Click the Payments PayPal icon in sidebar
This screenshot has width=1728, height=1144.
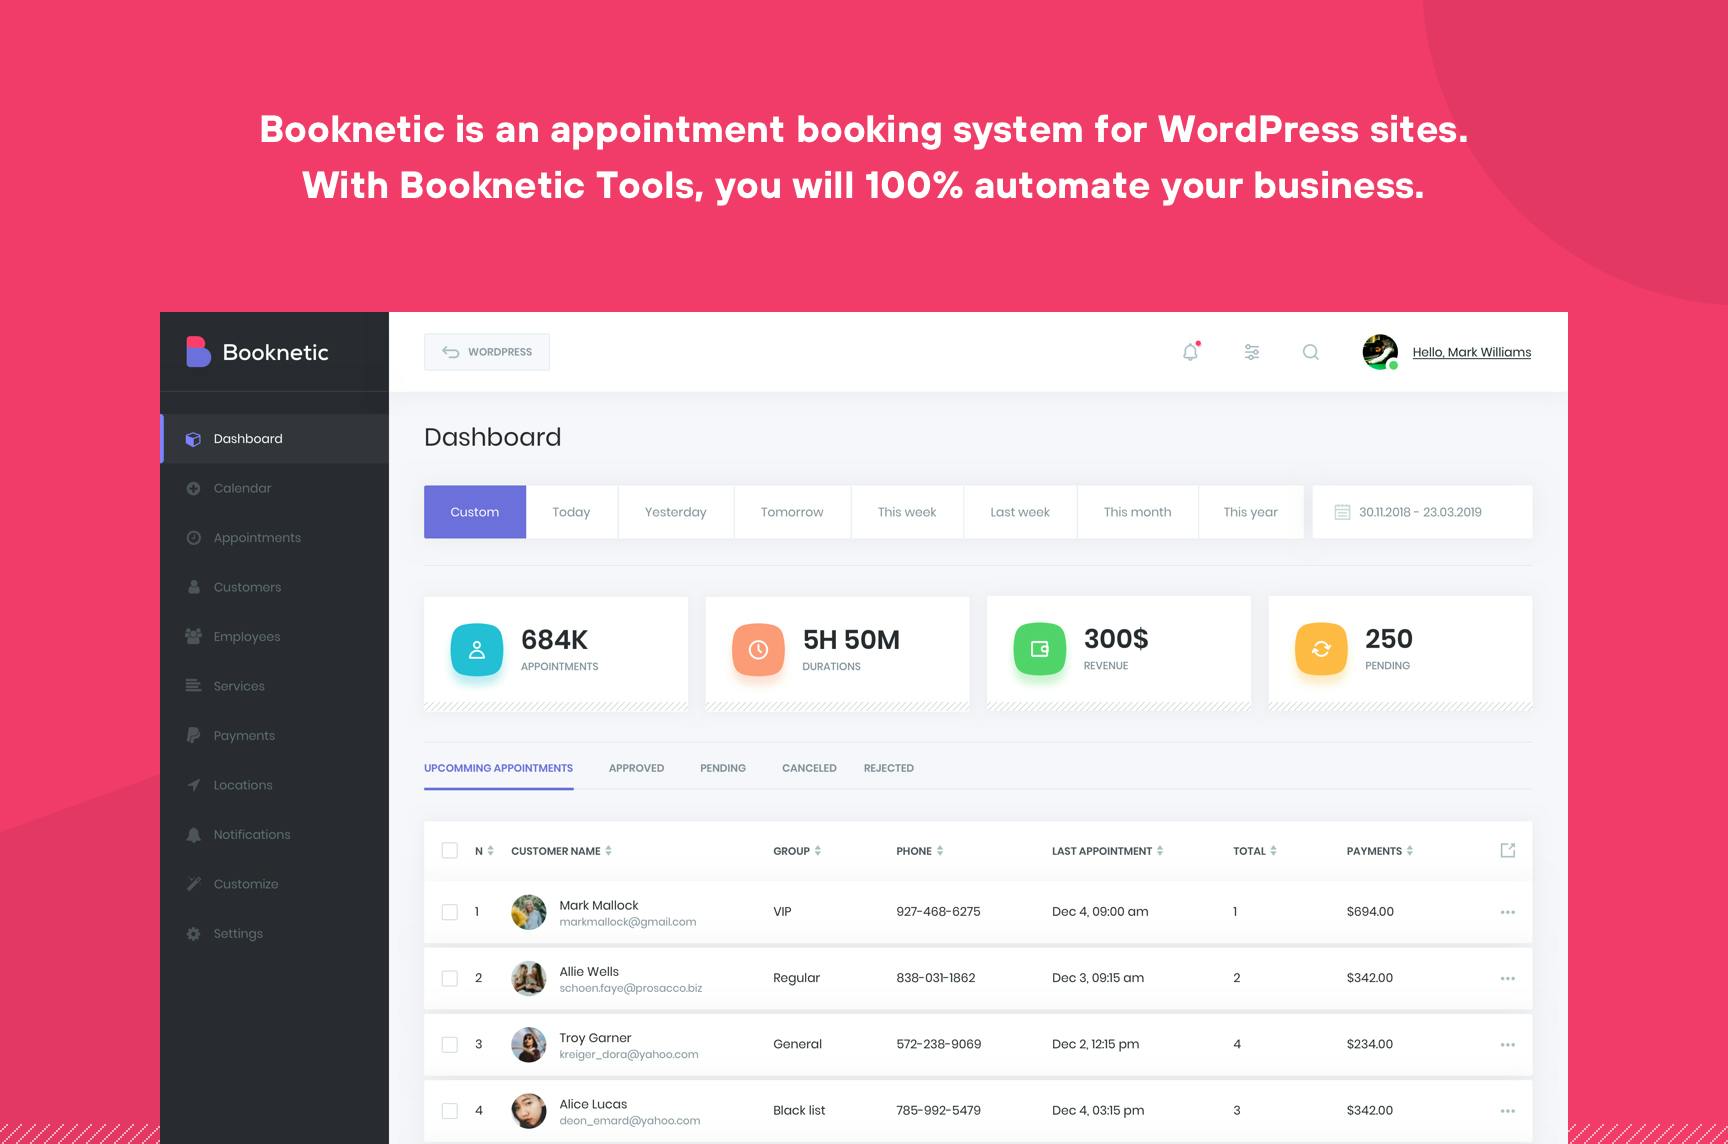[x=193, y=735]
